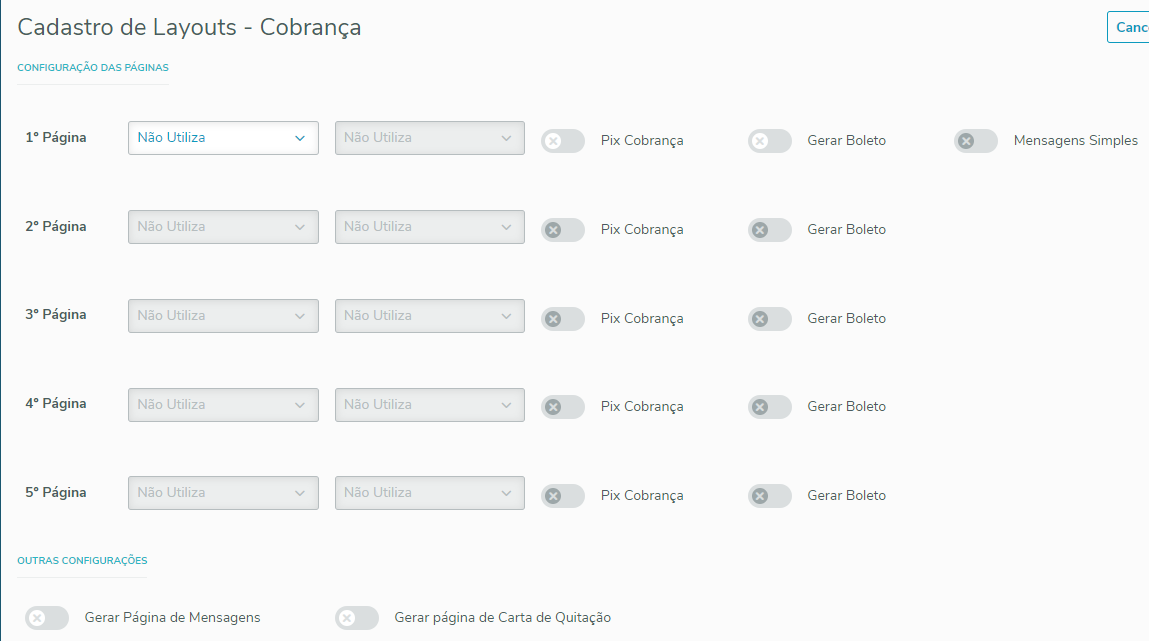Screen dimensions: 1149x641
Task: Toggle Pix Cobrança for 2° Página
Action: [x=563, y=230]
